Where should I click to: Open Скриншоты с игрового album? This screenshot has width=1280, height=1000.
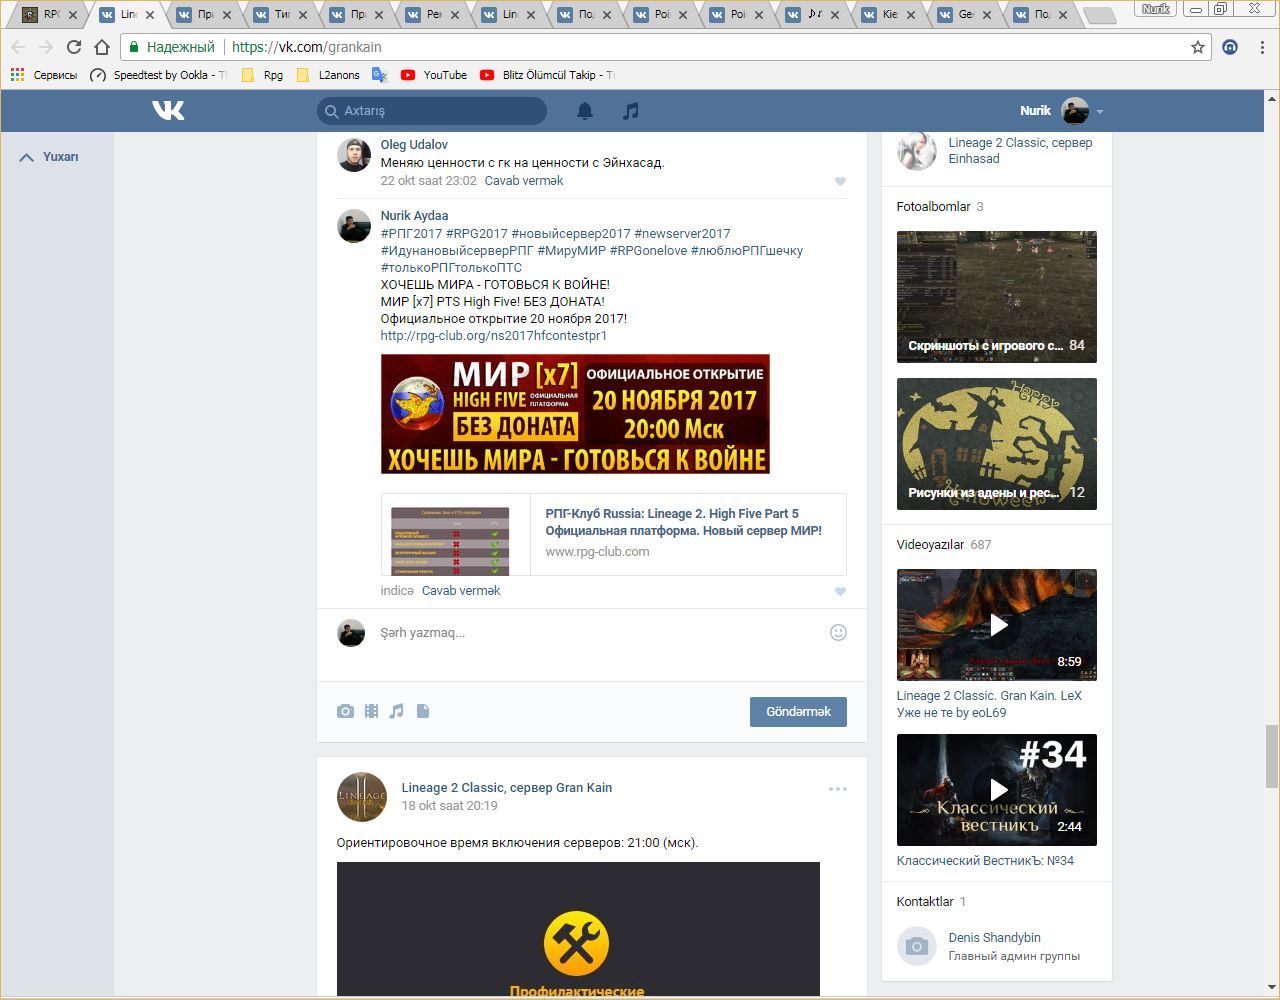point(996,297)
